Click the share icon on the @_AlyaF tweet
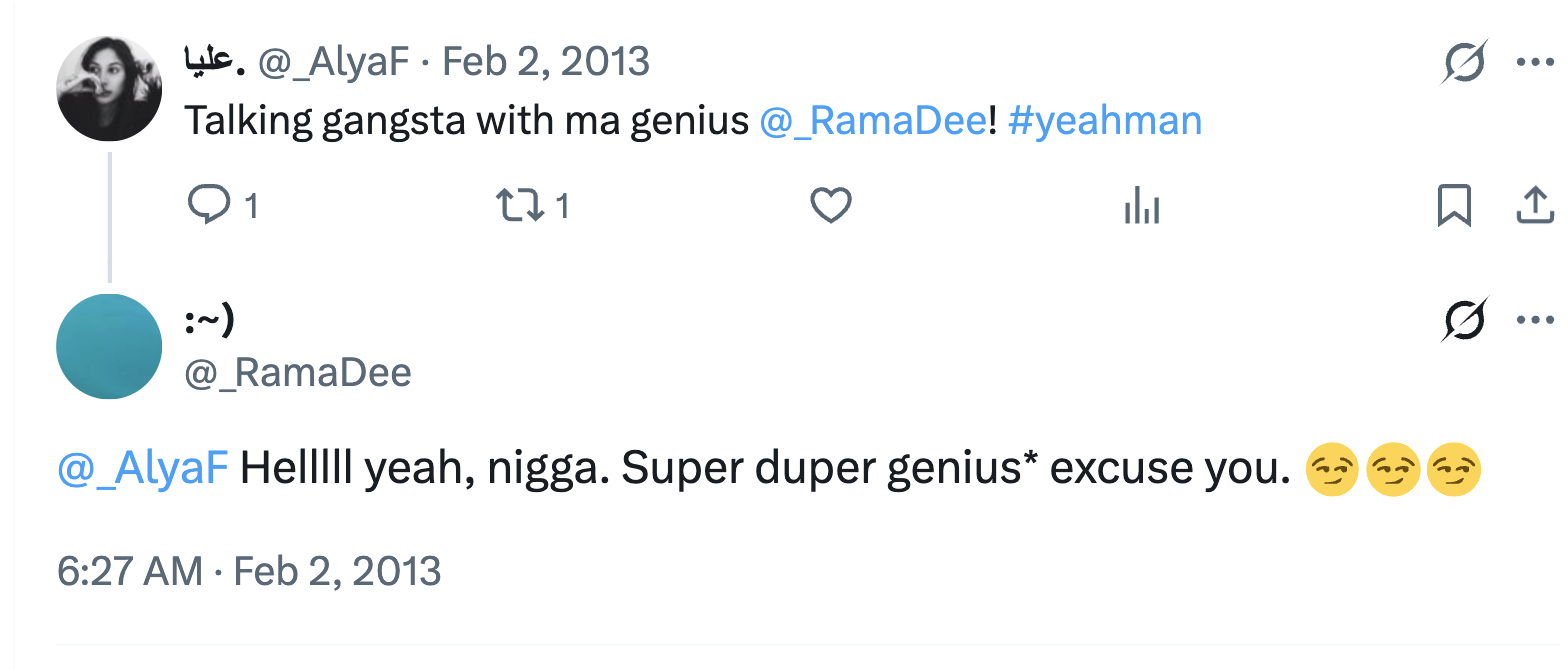The width and height of the screenshot is (1568, 670). click(x=1535, y=206)
